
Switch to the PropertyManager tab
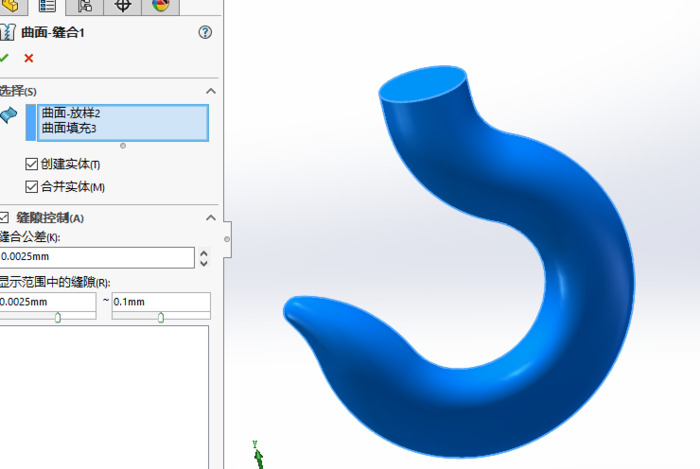tap(47, 6)
